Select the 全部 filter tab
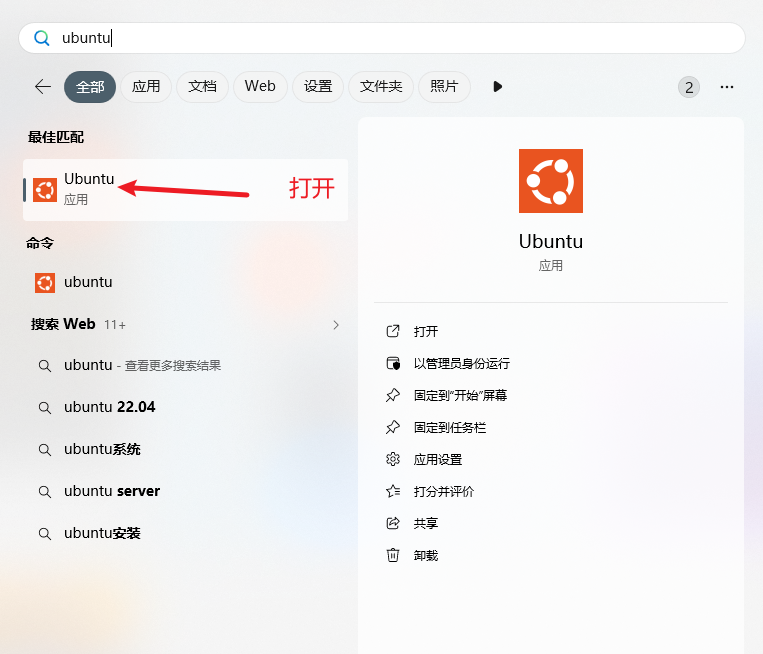The width and height of the screenshot is (763, 654). pyautogui.click(x=90, y=87)
